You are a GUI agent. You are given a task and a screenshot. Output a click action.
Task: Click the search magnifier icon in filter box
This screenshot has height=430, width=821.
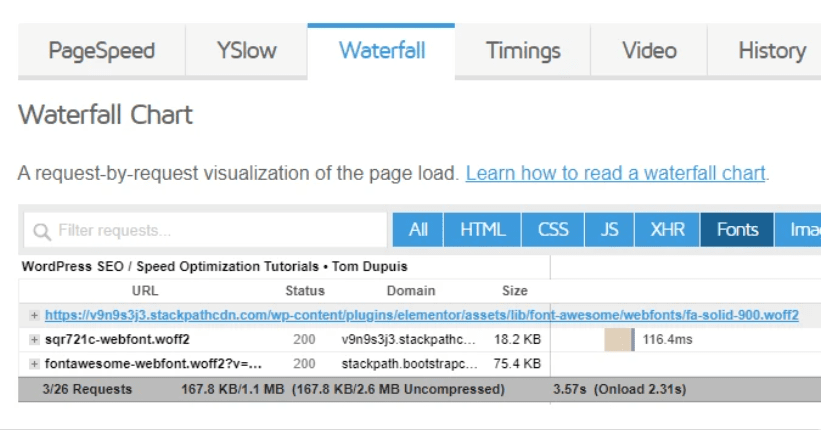pyautogui.click(x=42, y=231)
